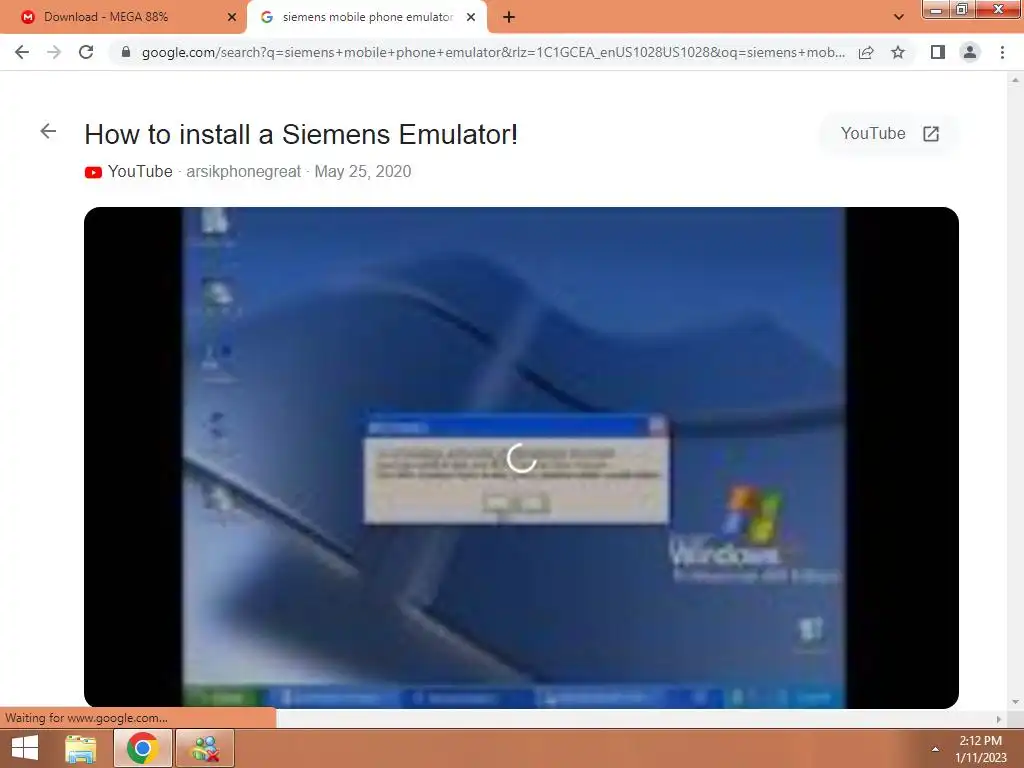
Task: Open File Explorer from taskbar
Action: pyautogui.click(x=80, y=748)
